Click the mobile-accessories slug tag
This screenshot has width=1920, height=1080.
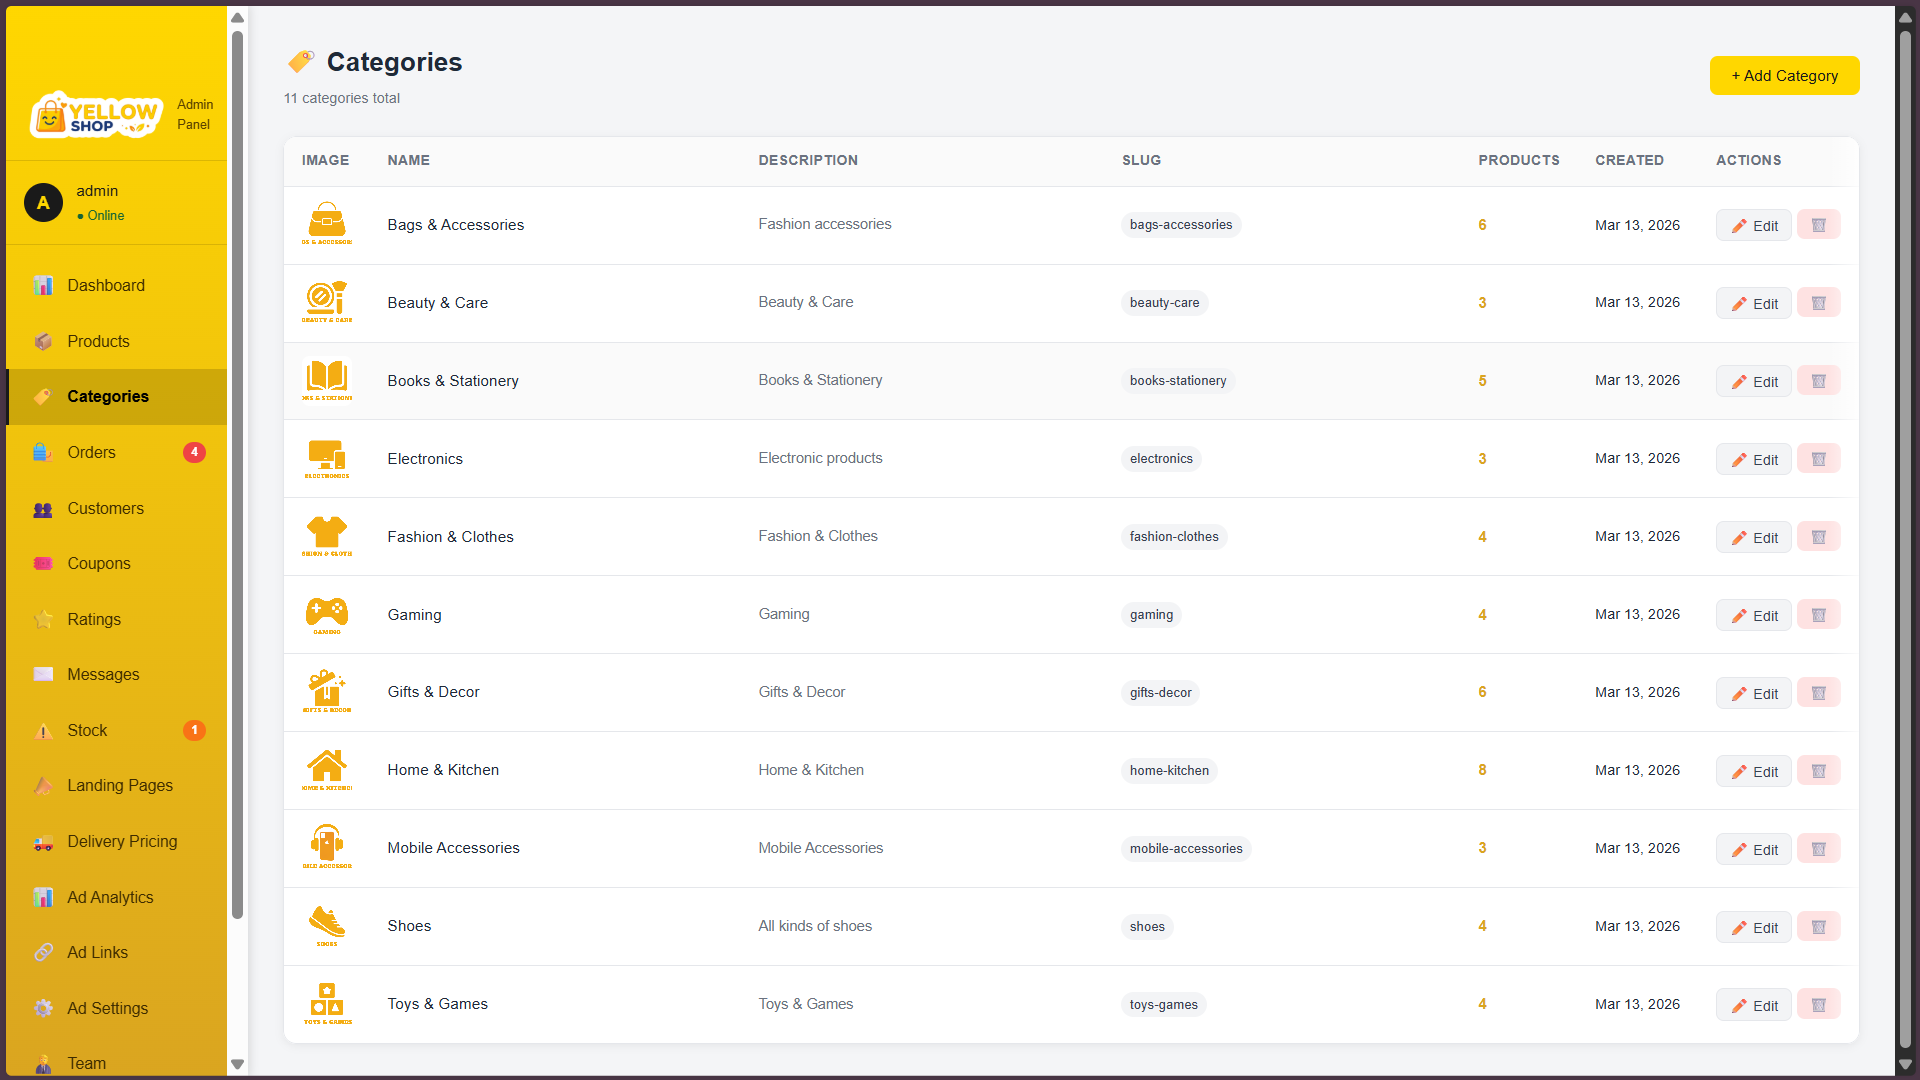pos(1186,849)
